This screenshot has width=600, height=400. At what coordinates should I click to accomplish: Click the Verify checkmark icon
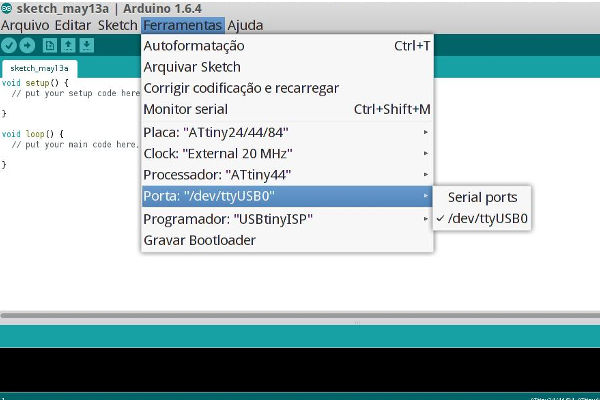pos(8,46)
